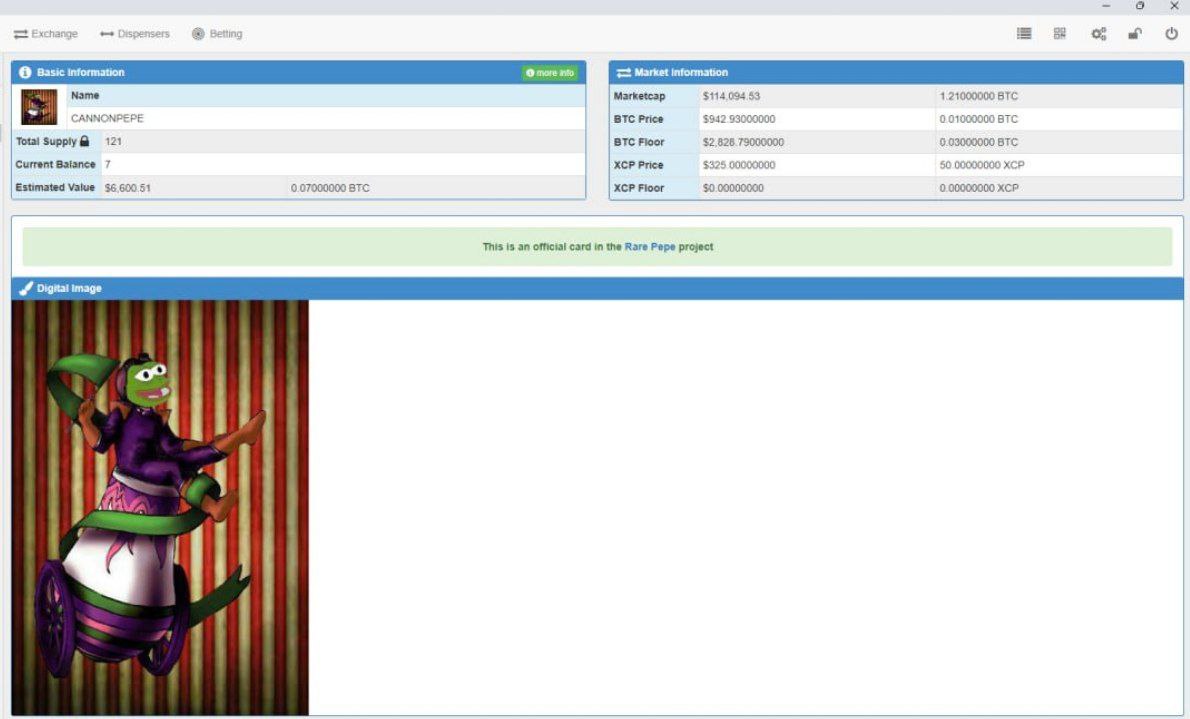Image resolution: width=1190 pixels, height=719 pixels.
Task: Click the list view icon in top bar
Action: [x=1024, y=33]
